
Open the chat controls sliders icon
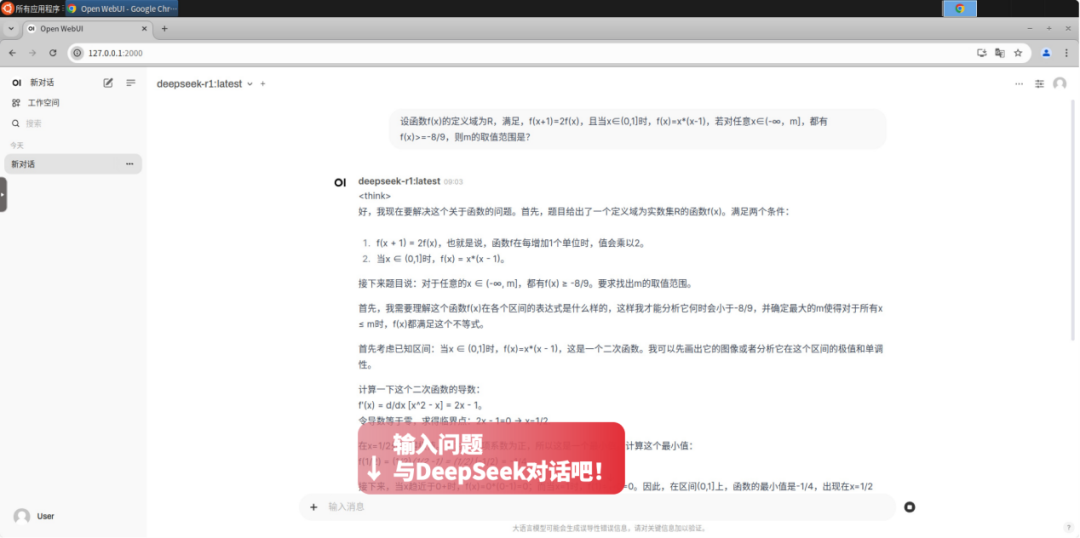(x=1039, y=83)
